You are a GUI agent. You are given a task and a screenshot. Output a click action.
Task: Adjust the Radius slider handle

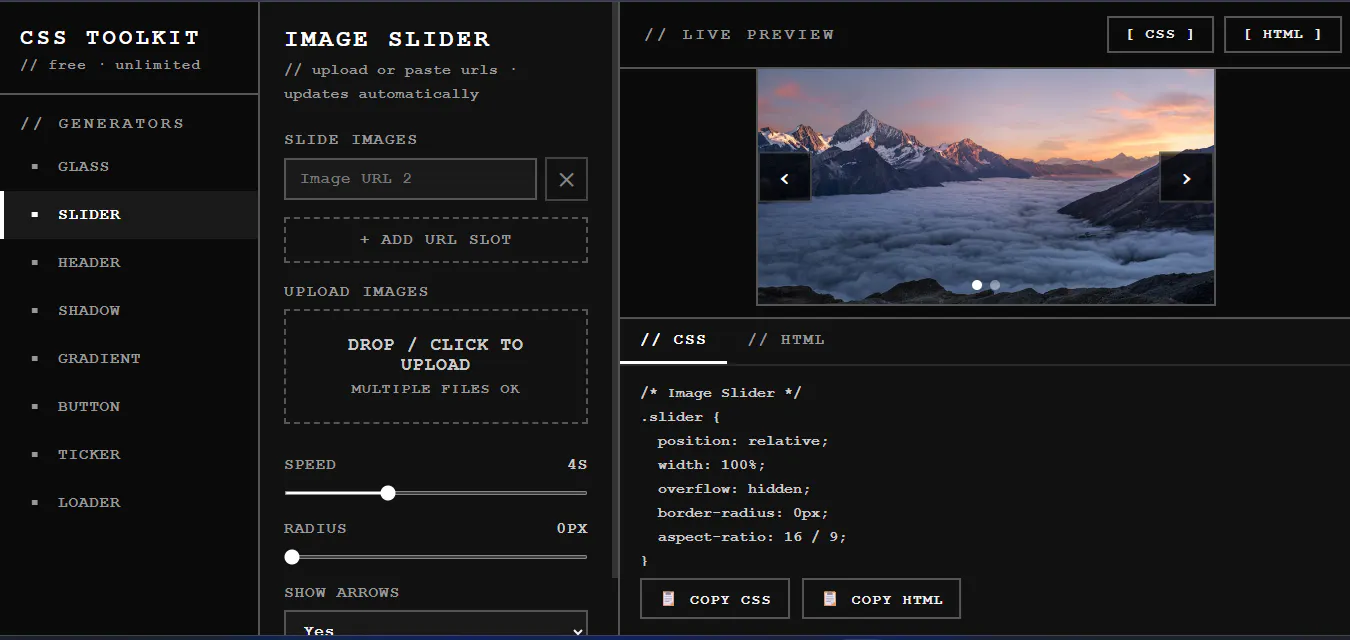click(x=292, y=557)
